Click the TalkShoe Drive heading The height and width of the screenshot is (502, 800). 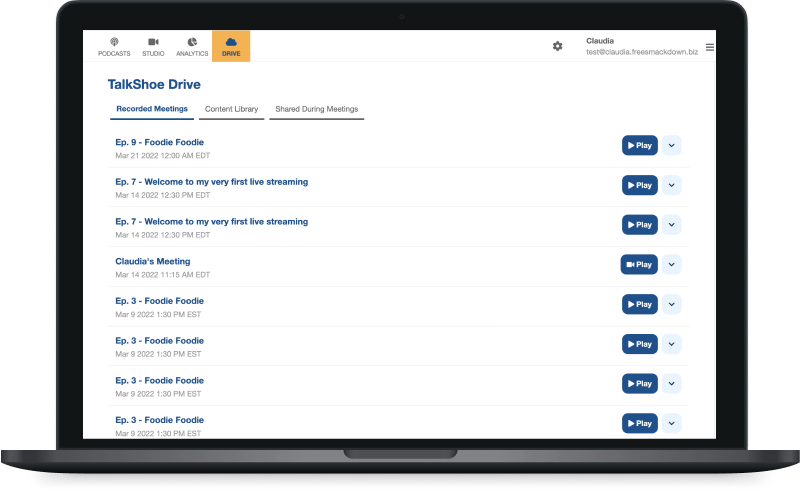click(154, 84)
